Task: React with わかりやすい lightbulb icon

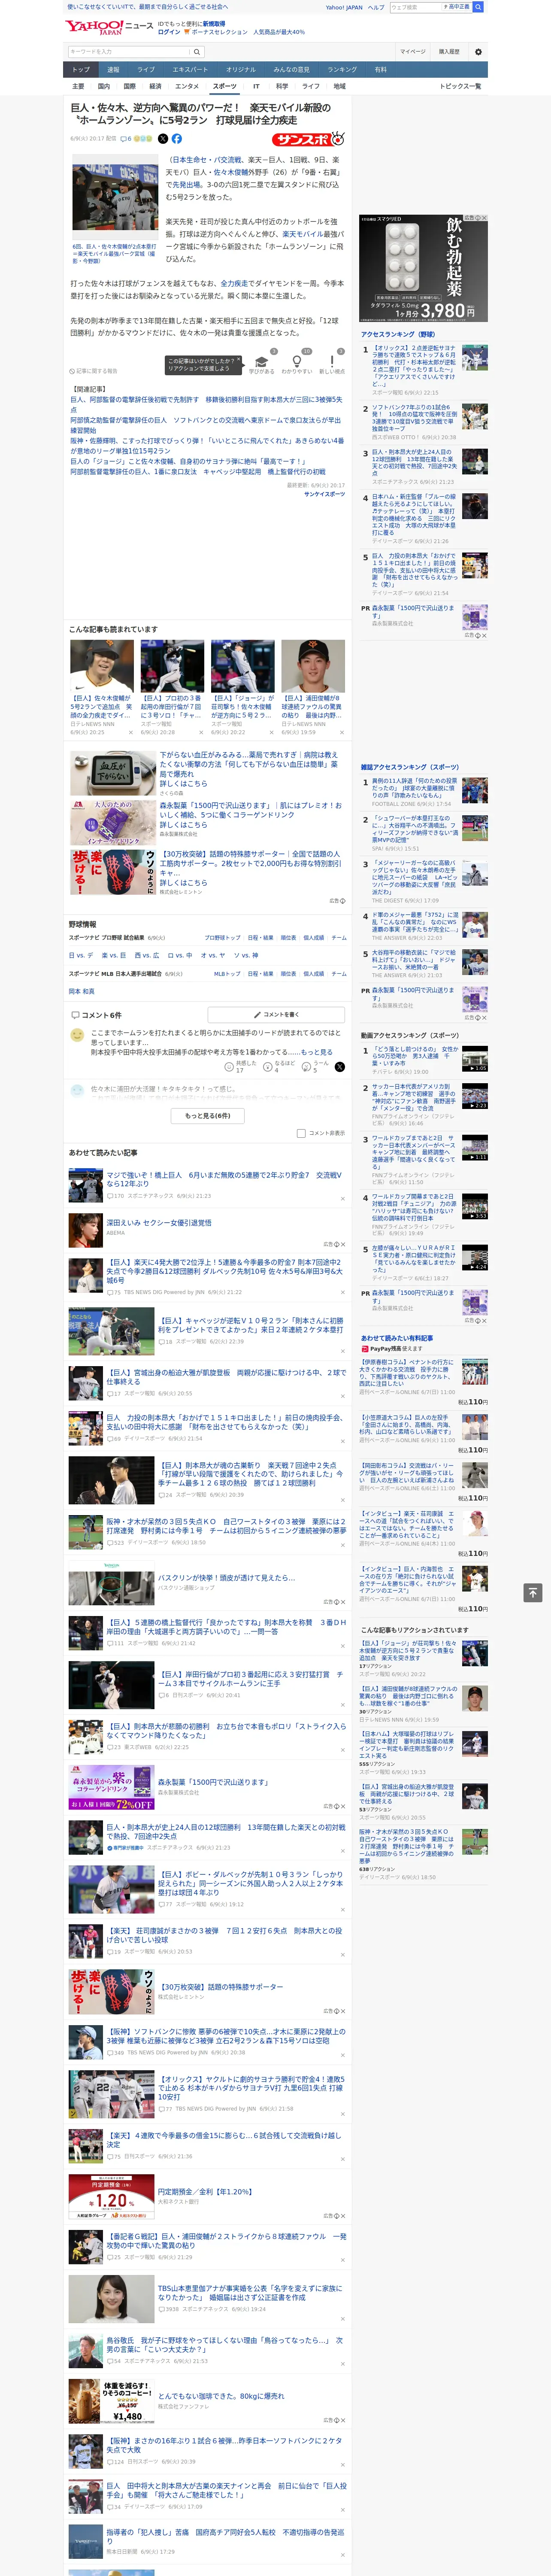Action: click(296, 363)
